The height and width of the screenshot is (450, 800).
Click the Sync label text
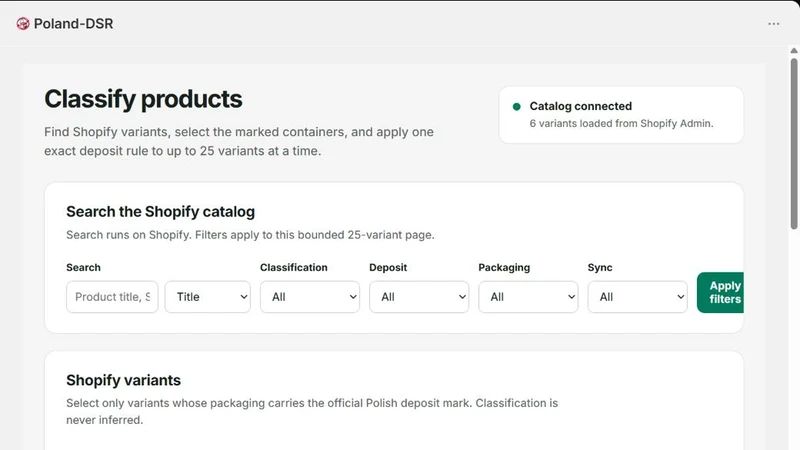[x=600, y=267]
